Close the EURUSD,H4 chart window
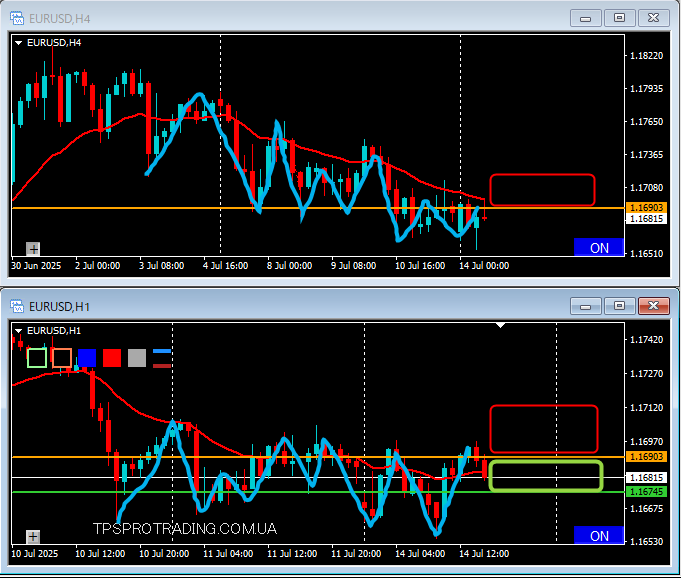This screenshot has width=681, height=578. pyautogui.click(x=654, y=18)
